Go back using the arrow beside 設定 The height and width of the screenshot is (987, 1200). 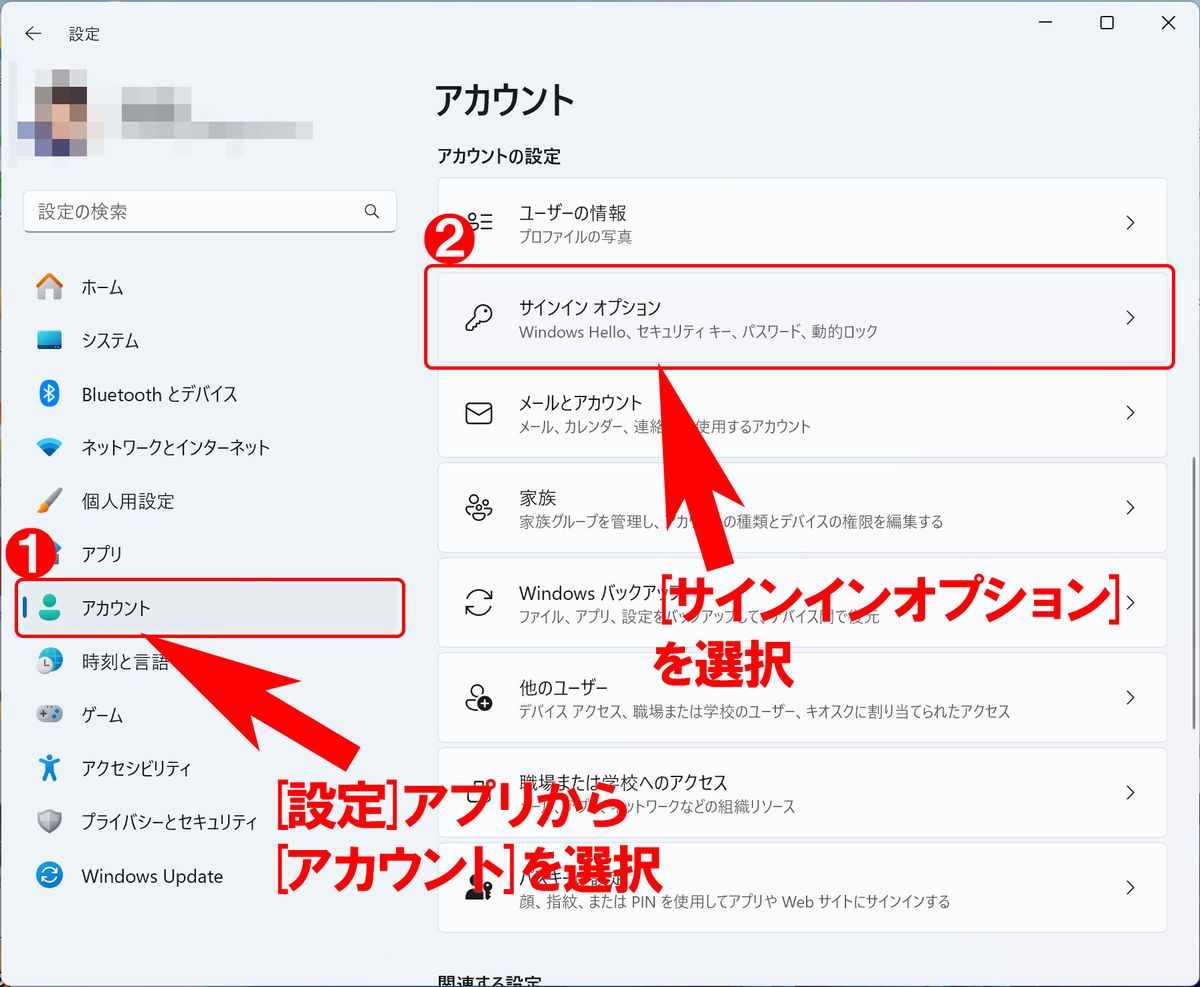pos(33,33)
